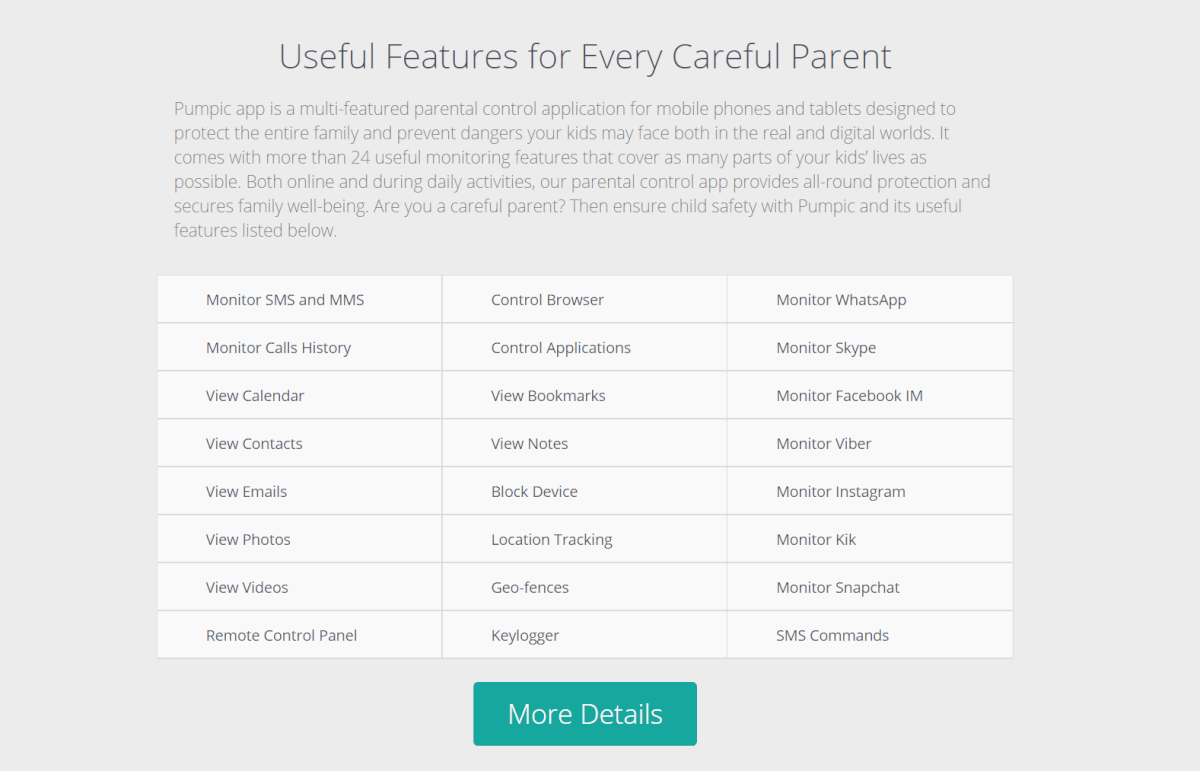Select the Block Device feature

click(x=584, y=492)
